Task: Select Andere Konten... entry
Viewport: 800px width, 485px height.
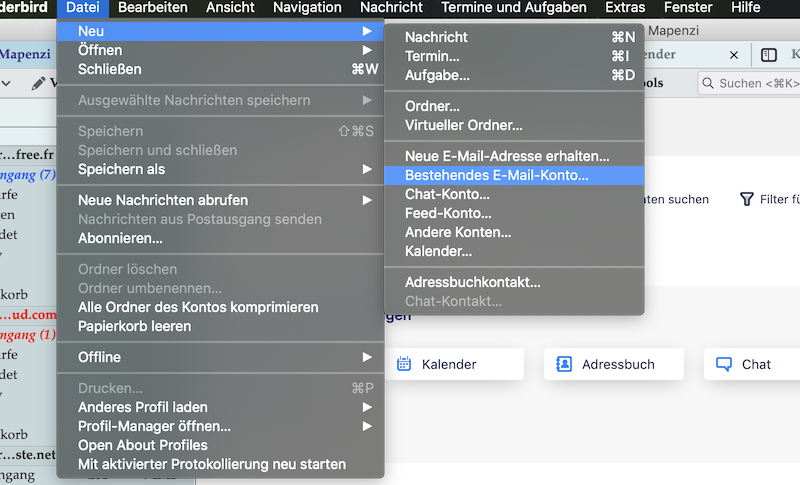Action: [514, 233]
